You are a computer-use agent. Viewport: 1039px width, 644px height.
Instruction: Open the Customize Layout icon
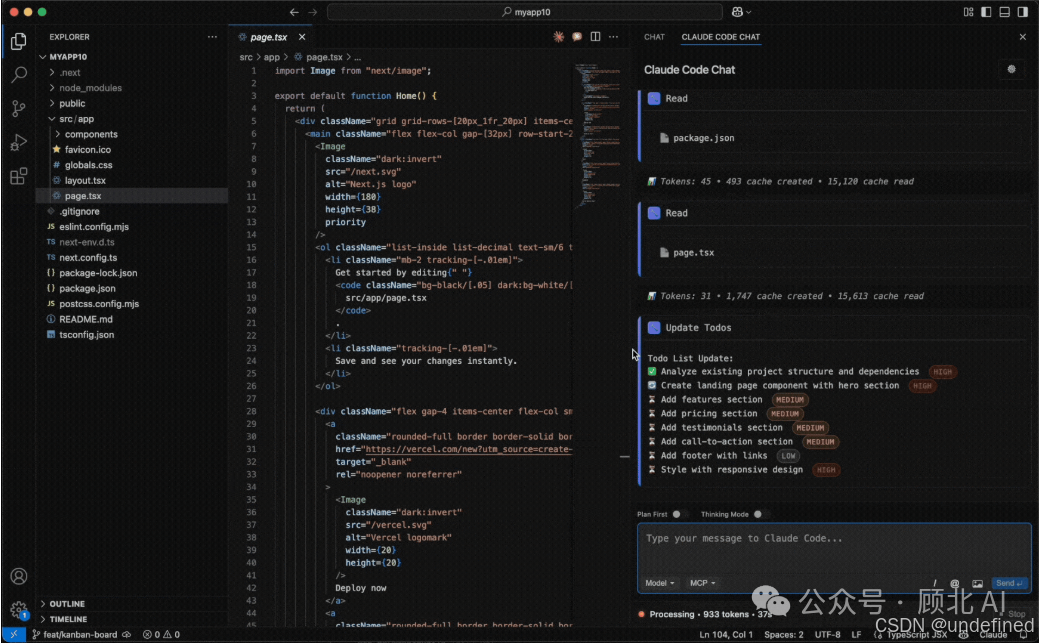(x=968, y=12)
